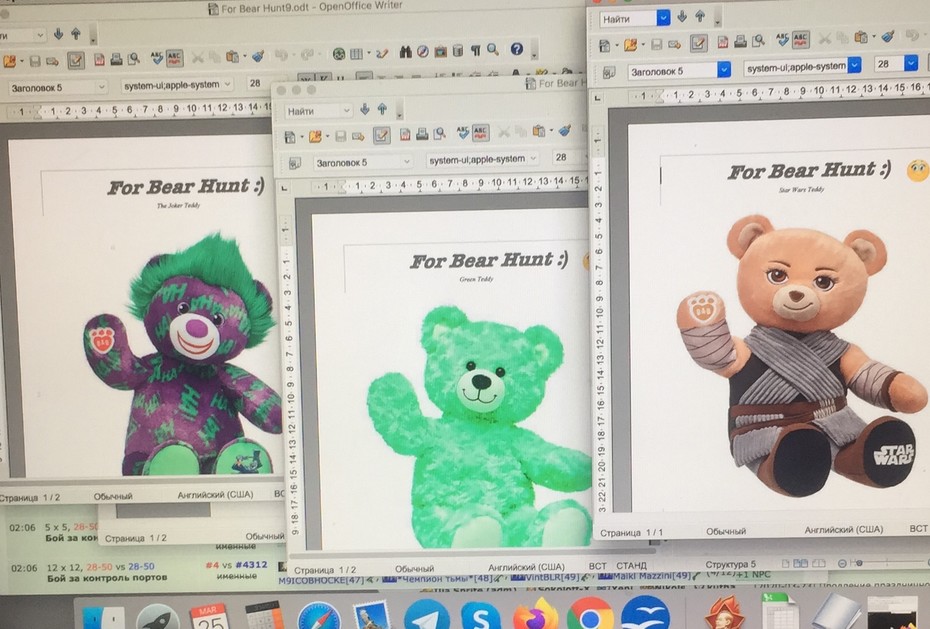Open the paragraph style dropdown in the Joker Teddy window
This screenshot has width=930, height=629.
[101, 87]
